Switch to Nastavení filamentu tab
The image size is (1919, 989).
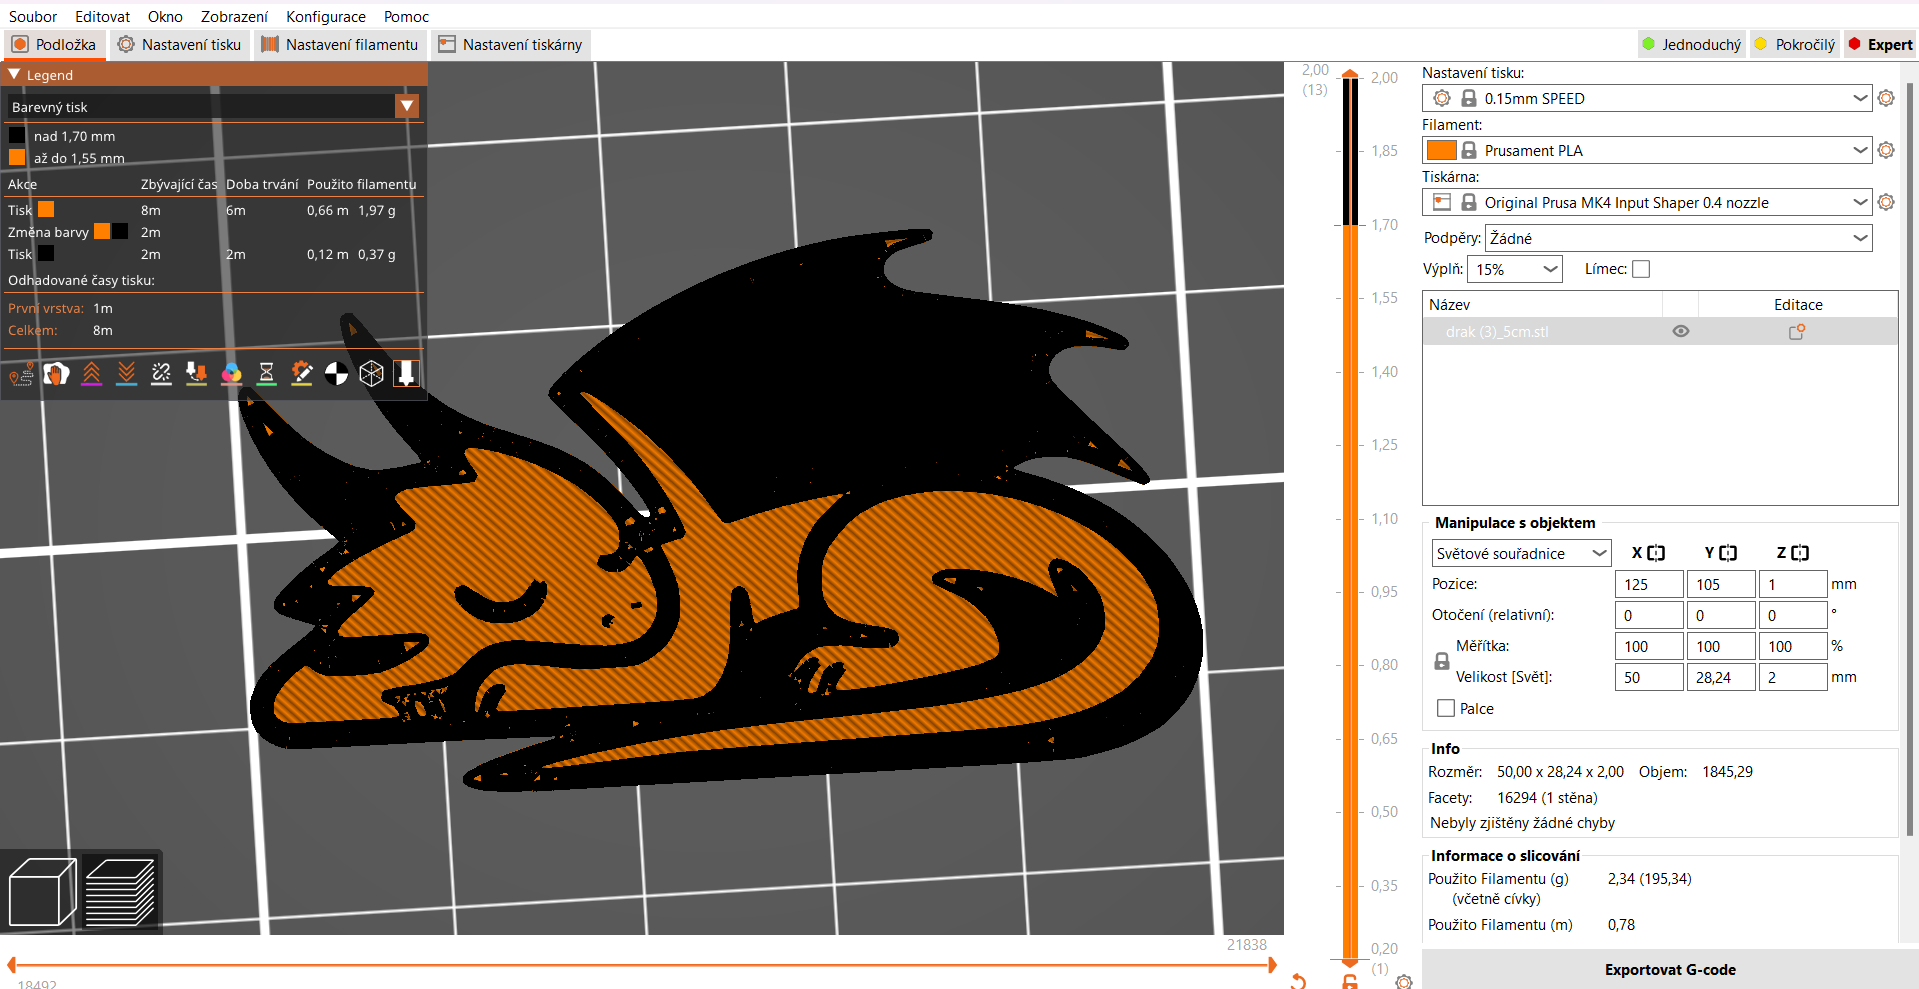pyautogui.click(x=340, y=44)
